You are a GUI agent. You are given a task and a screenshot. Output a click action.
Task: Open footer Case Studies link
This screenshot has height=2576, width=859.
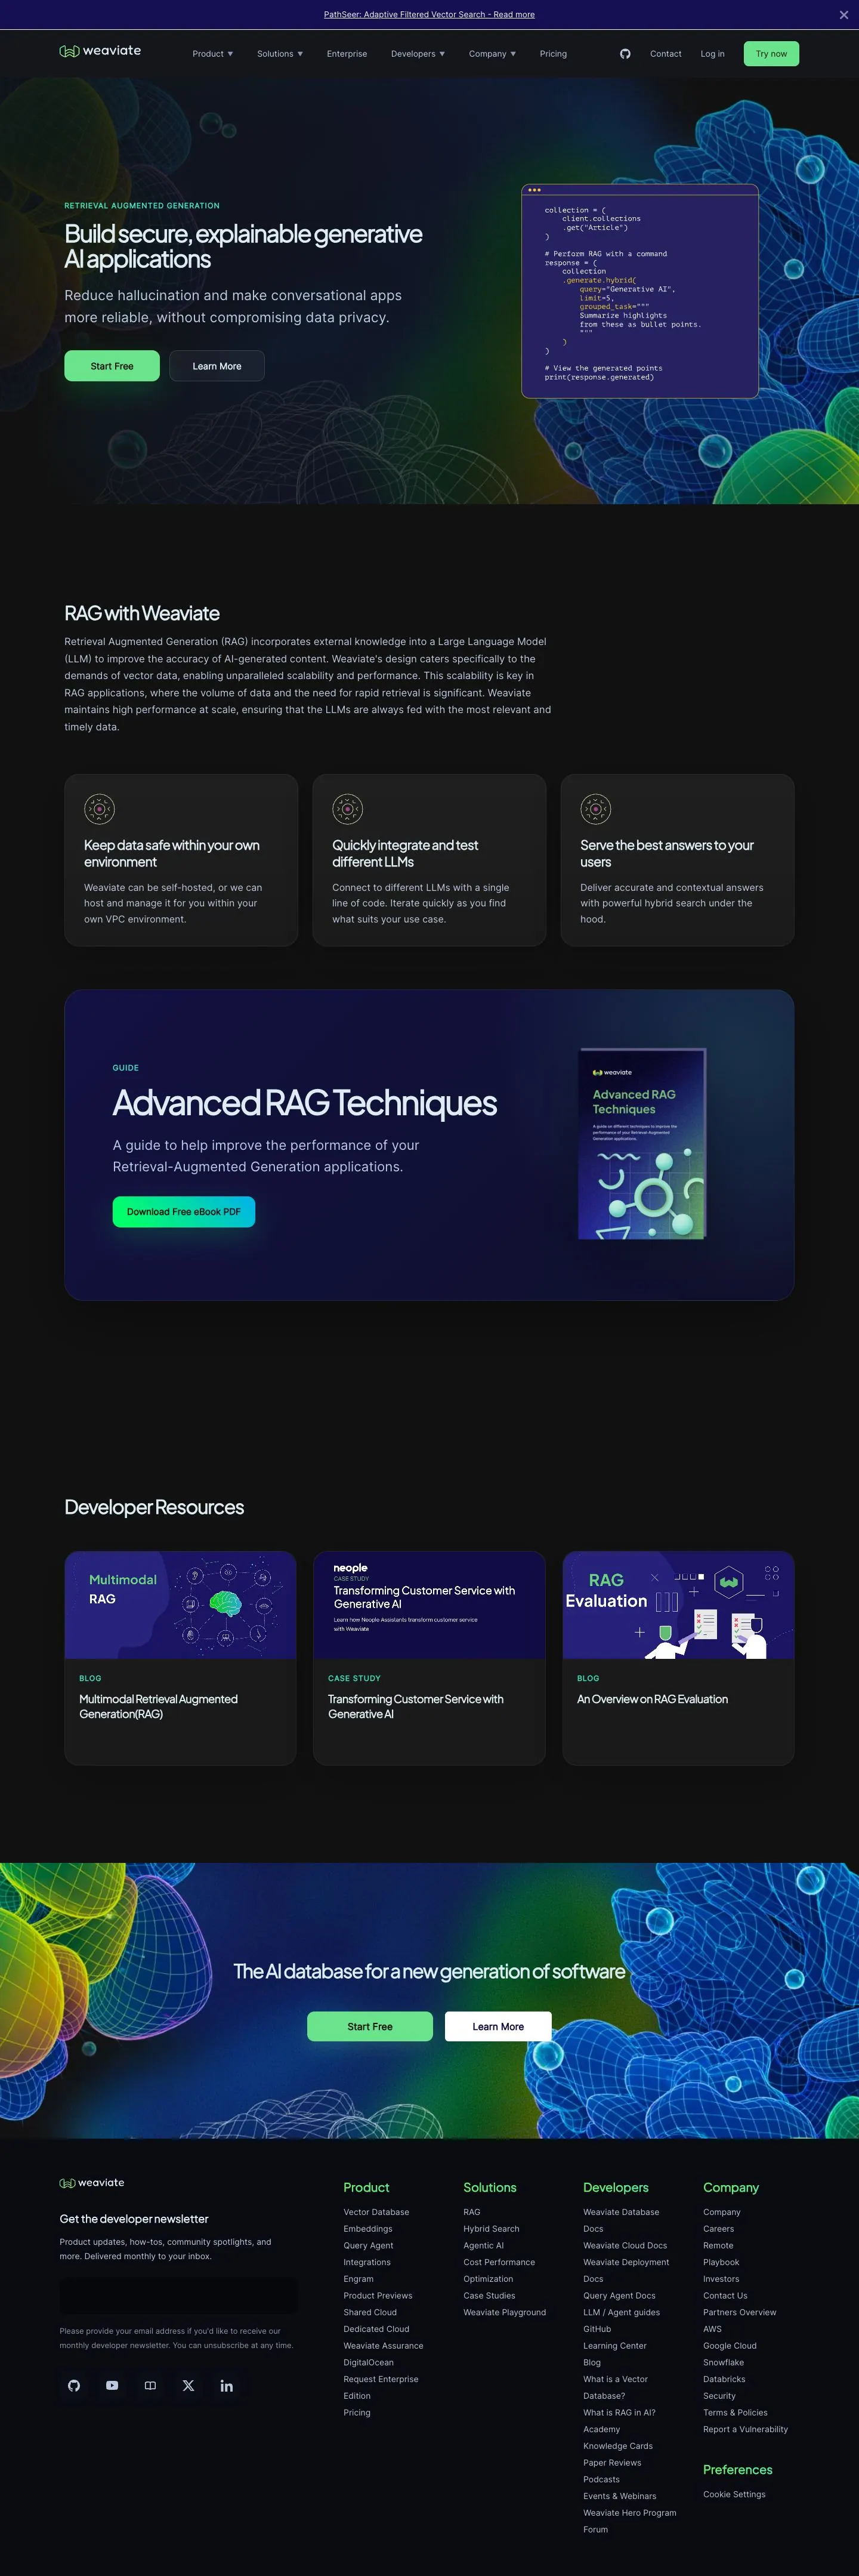[x=489, y=2295]
